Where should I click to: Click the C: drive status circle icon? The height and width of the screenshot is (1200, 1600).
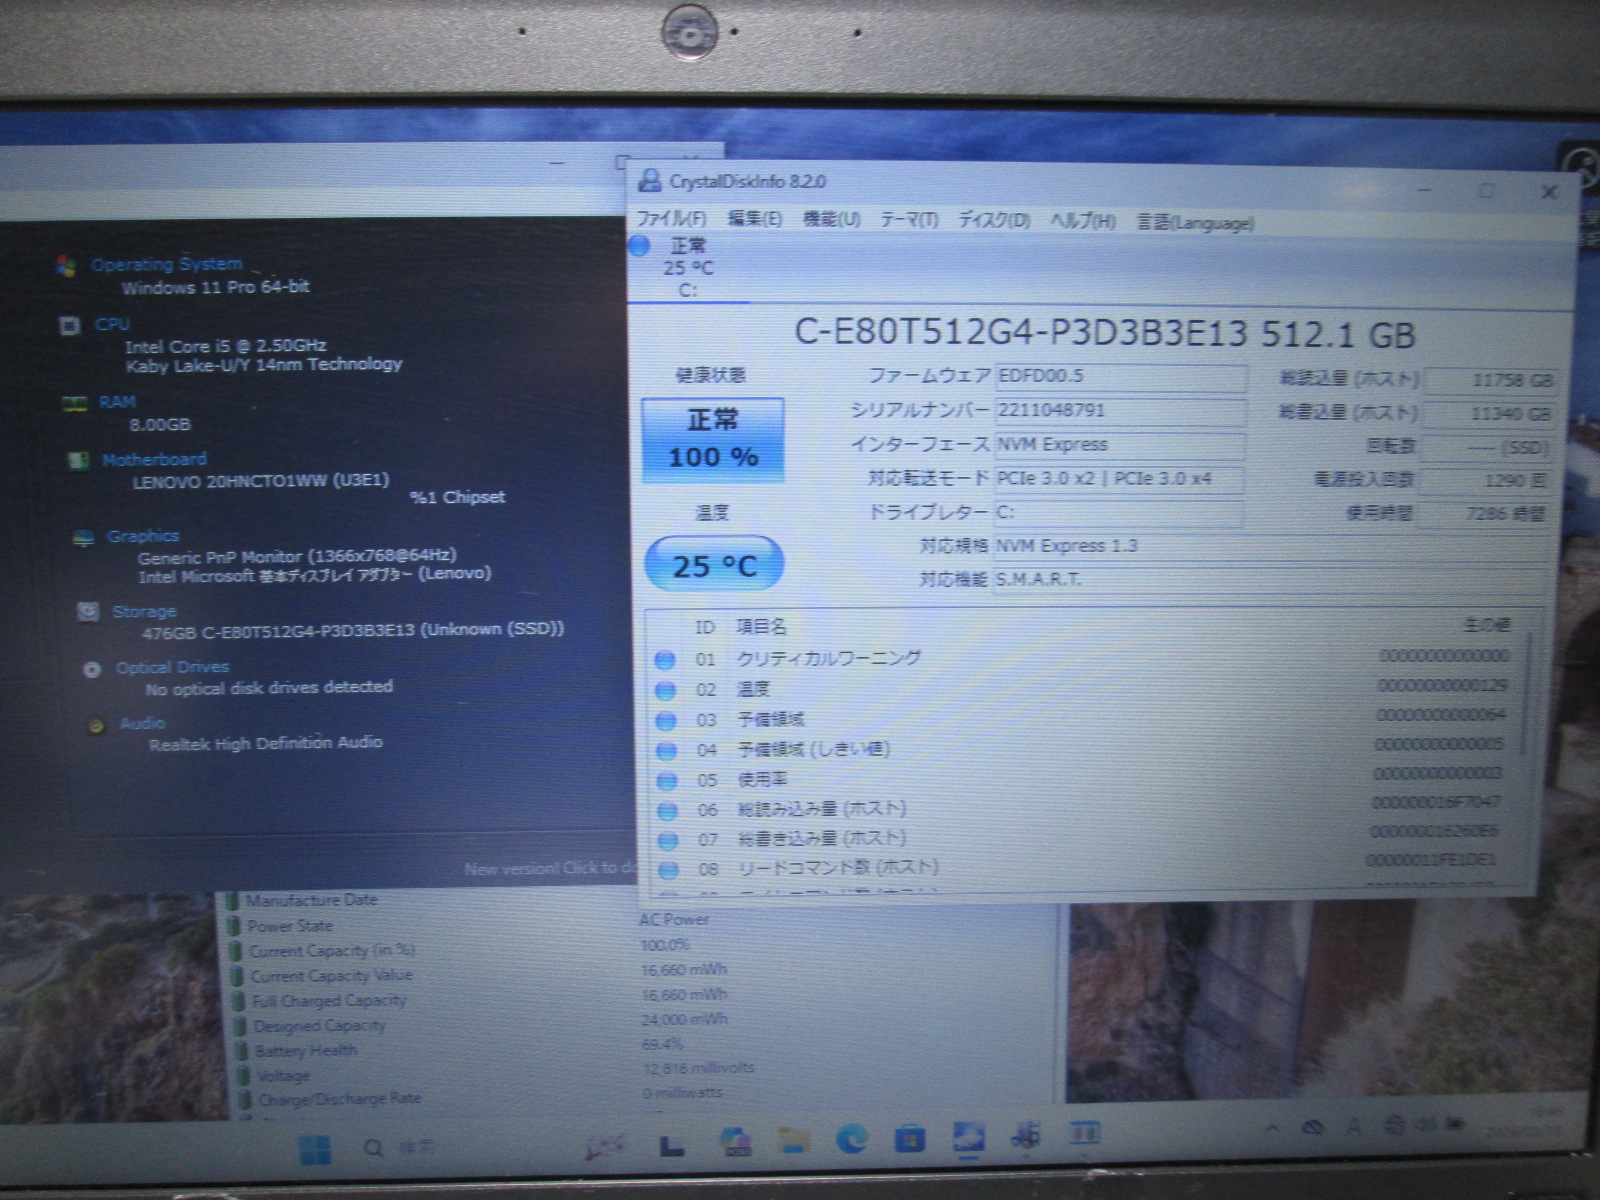point(639,246)
